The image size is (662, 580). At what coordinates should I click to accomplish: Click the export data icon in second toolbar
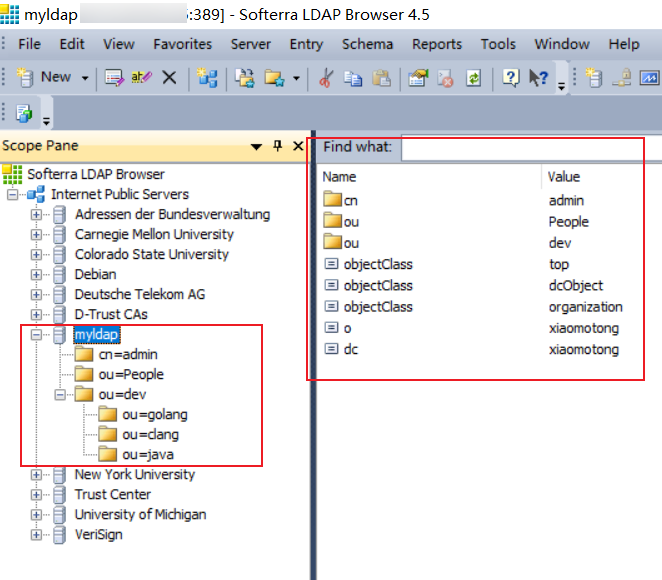pyautogui.click(x=24, y=114)
